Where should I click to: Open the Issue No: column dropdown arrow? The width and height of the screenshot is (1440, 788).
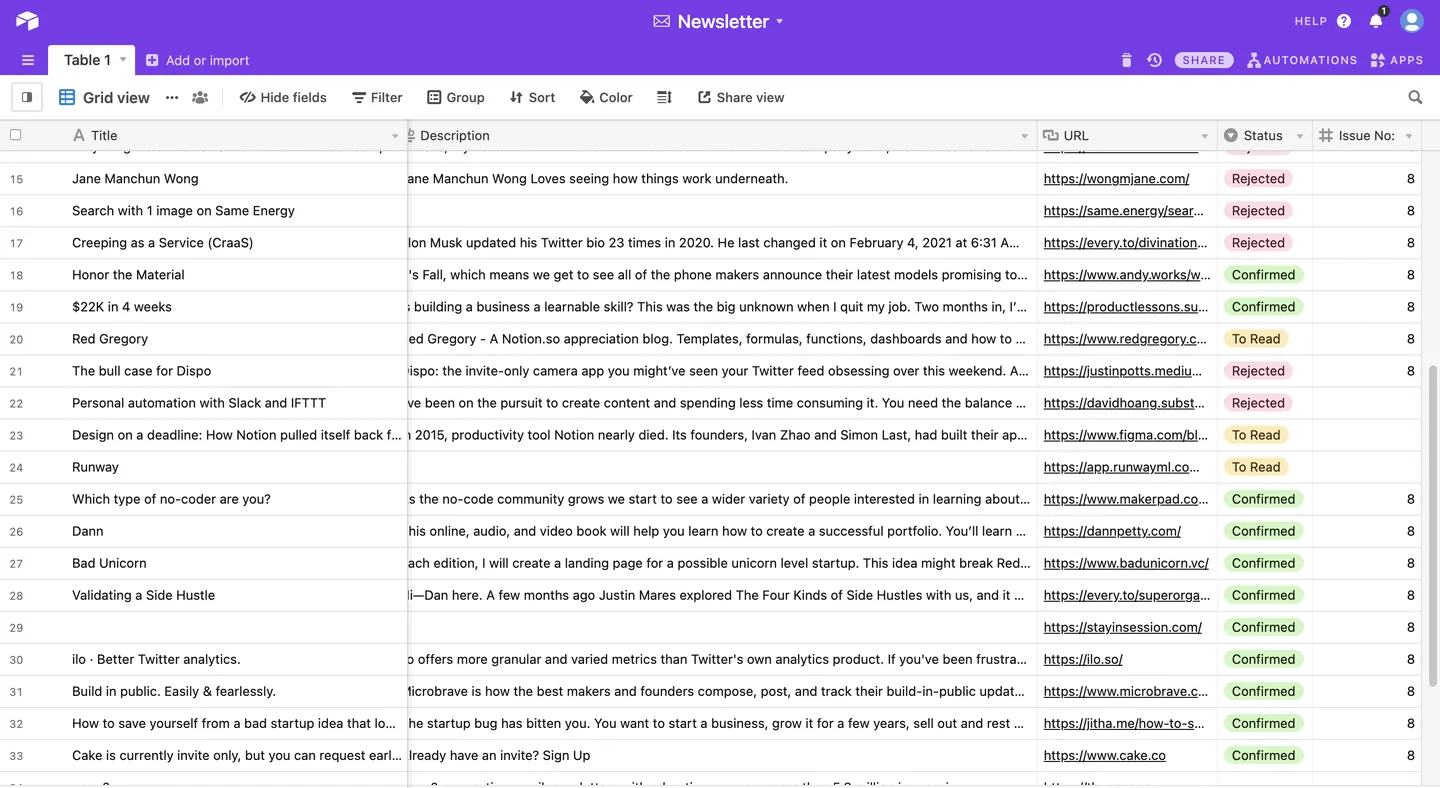1409,136
